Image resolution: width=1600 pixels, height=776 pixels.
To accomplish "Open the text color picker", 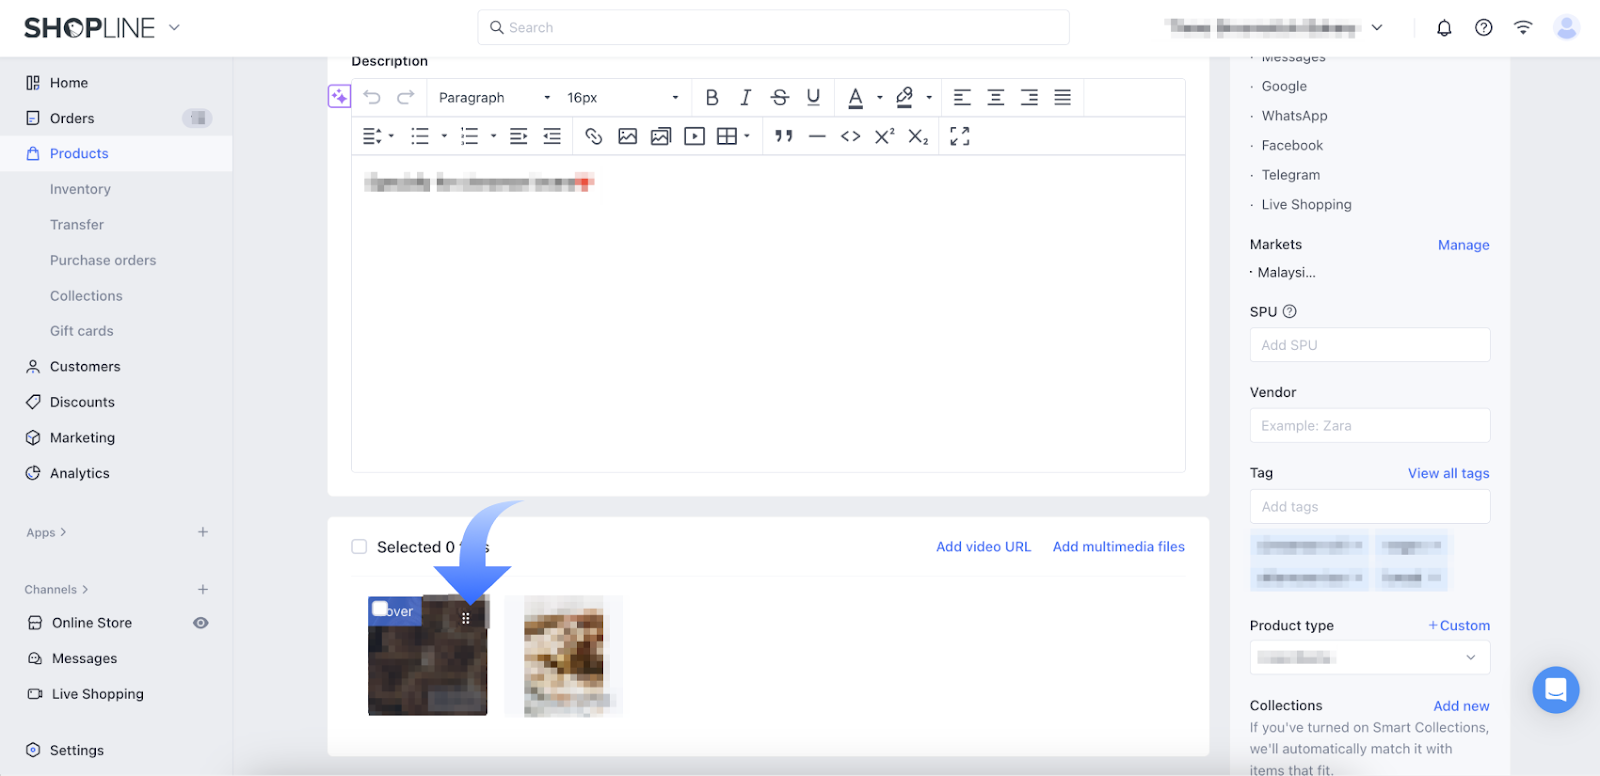I will pyautogui.click(x=856, y=97).
